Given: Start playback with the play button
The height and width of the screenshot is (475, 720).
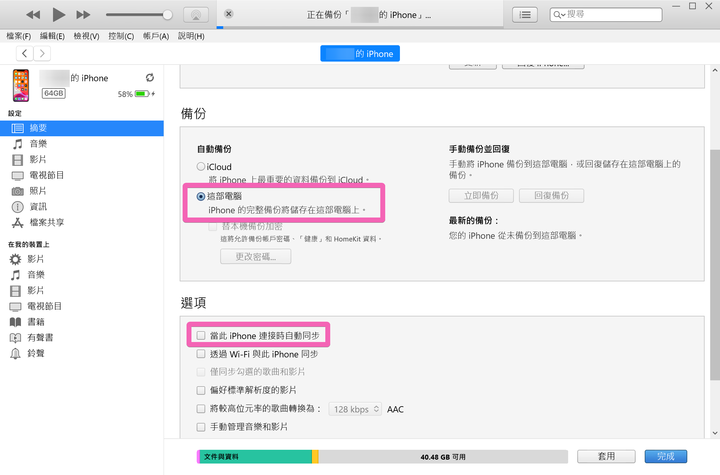Looking at the screenshot, I should point(58,15).
